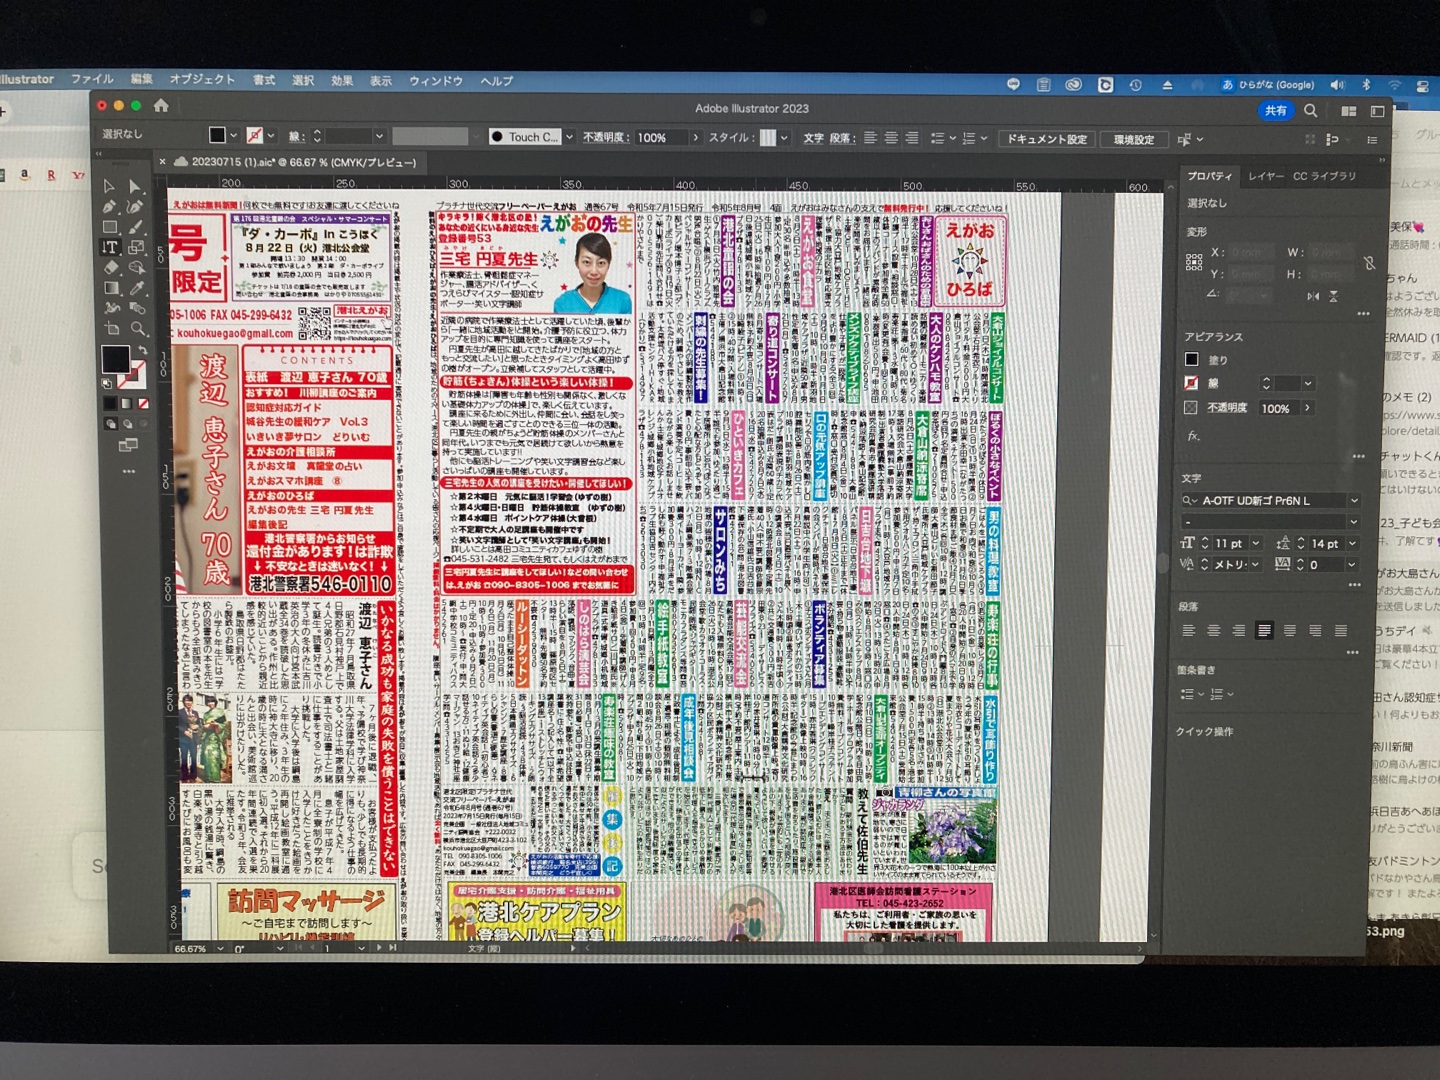Image resolution: width=1440 pixels, height=1080 pixels.
Task: Swap fill and stroke colors arrow
Action: (141, 350)
